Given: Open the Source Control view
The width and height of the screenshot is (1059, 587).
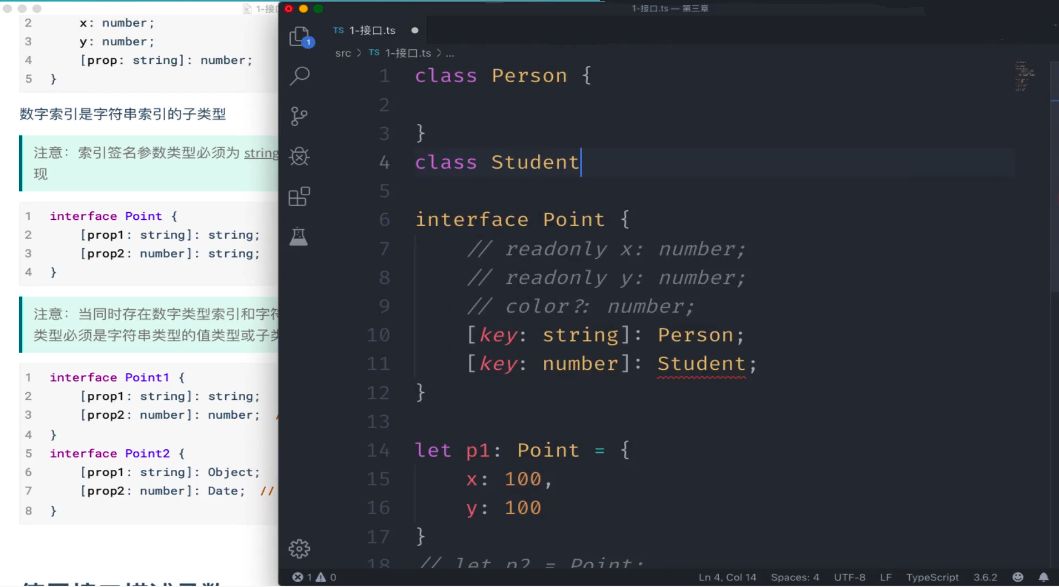Looking at the screenshot, I should [x=299, y=116].
